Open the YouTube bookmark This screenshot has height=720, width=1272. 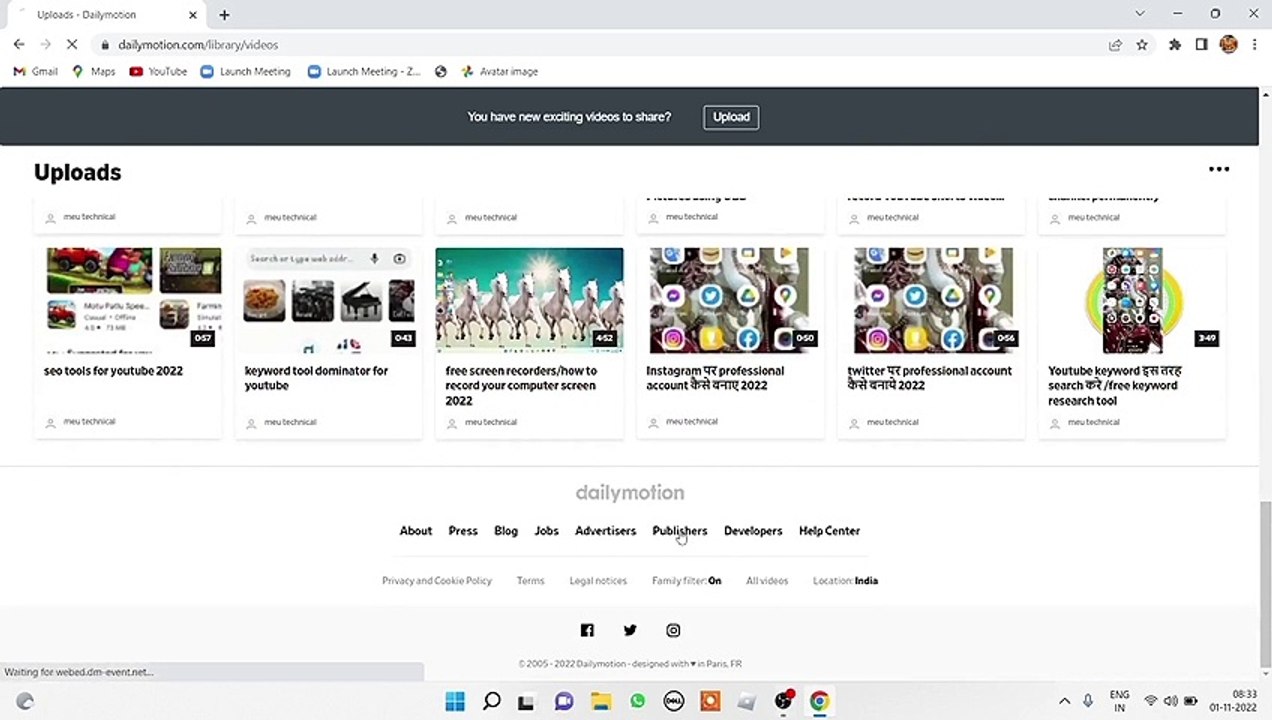point(158,72)
